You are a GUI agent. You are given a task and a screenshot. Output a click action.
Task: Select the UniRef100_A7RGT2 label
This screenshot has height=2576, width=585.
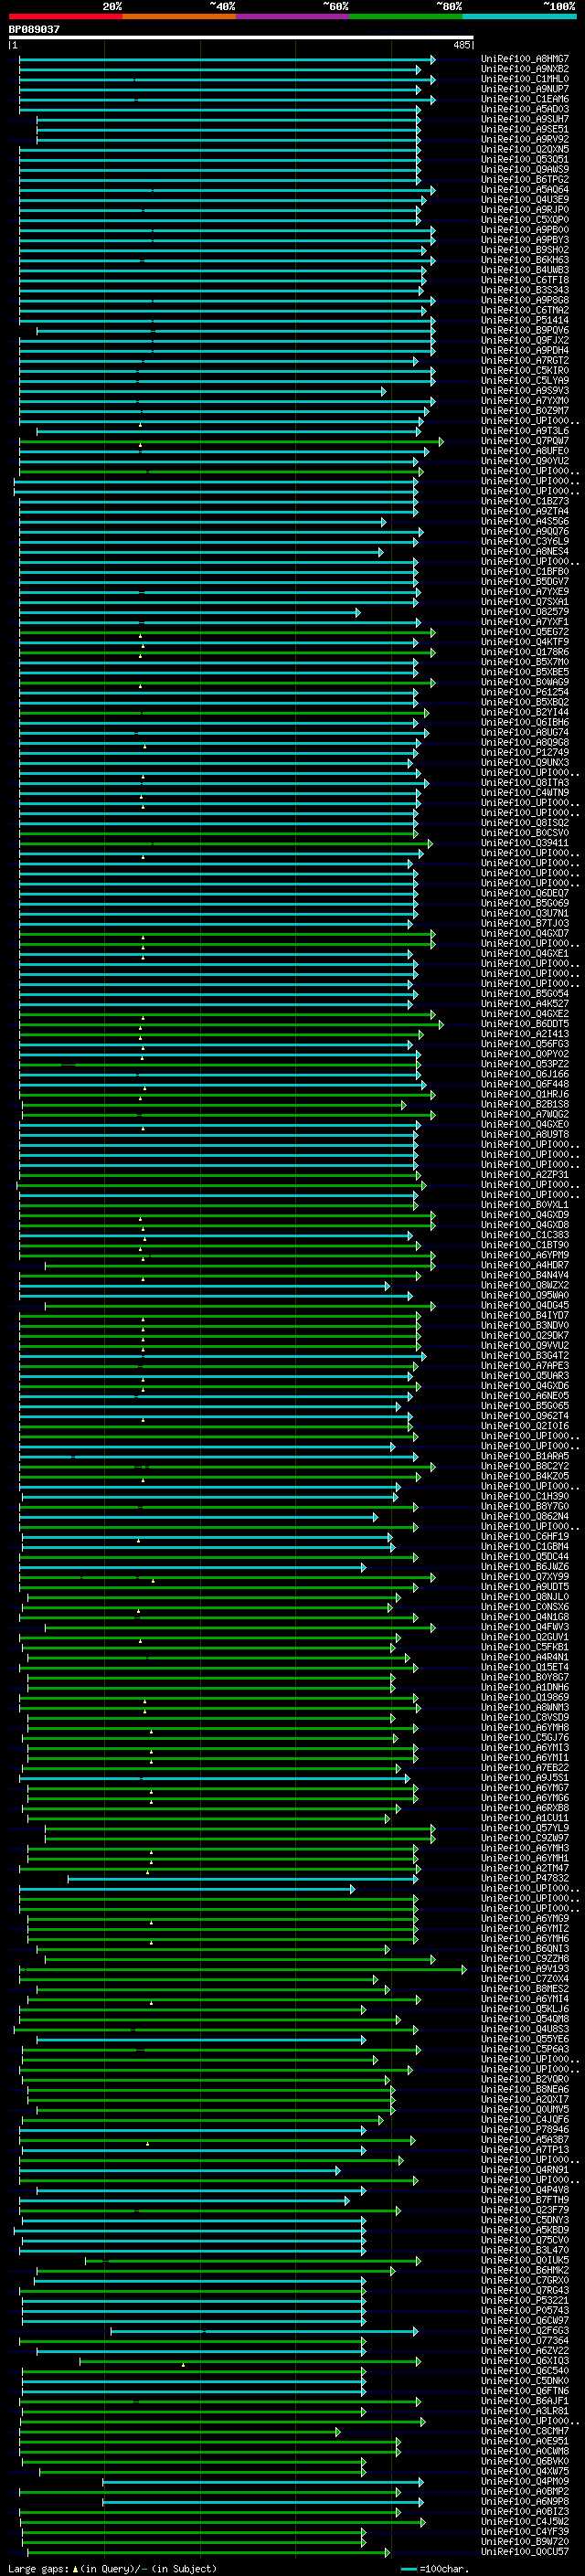click(x=525, y=360)
